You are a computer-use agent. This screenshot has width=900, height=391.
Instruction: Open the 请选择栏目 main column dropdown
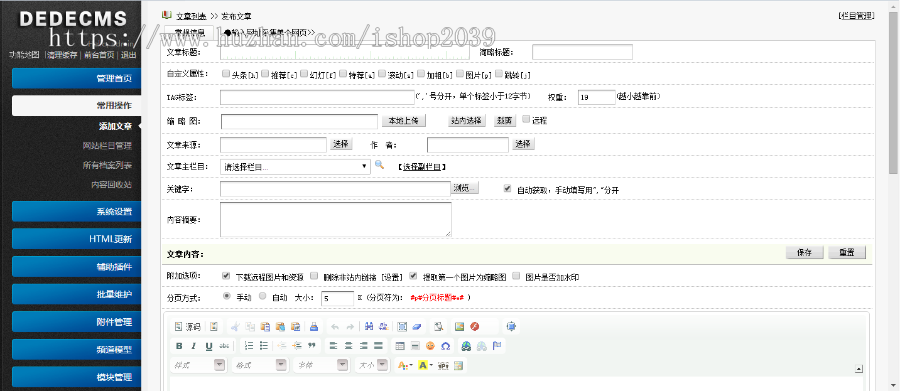[295, 167]
